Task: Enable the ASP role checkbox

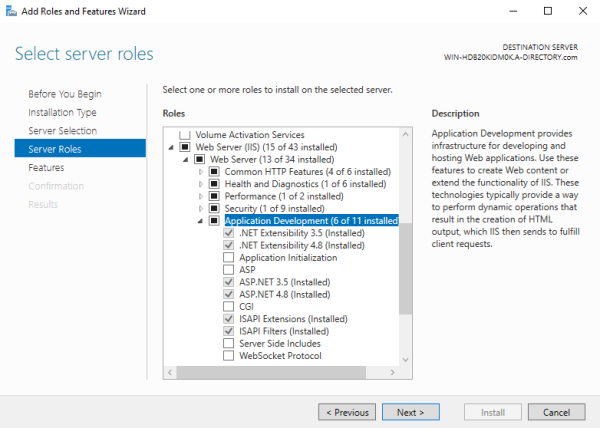Action: pos(230,270)
